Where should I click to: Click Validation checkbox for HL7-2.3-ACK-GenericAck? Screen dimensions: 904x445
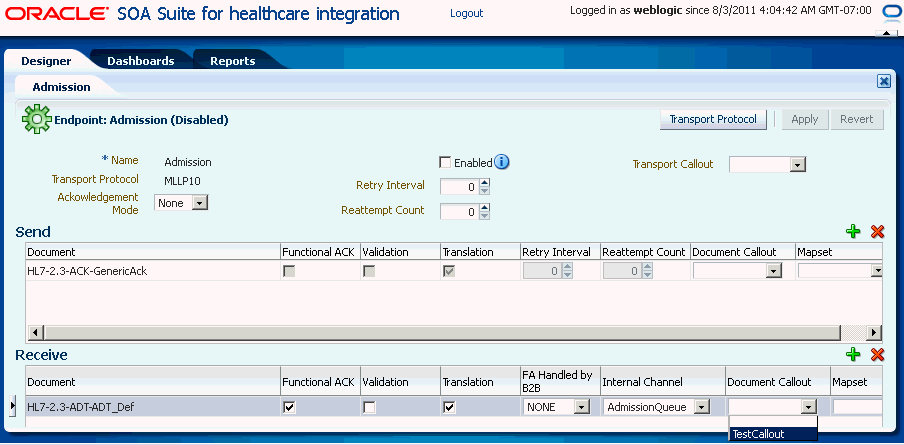click(369, 271)
